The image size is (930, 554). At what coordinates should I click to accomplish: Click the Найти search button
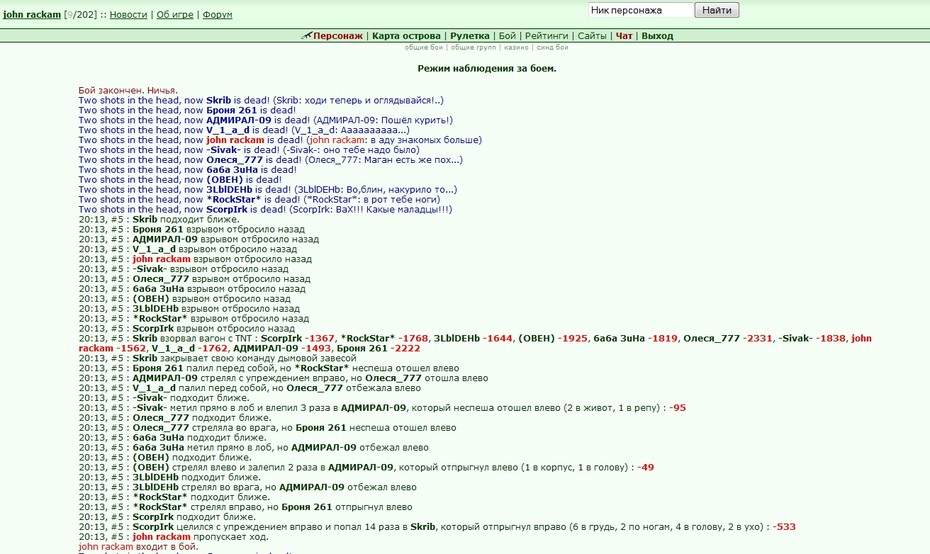pos(716,10)
